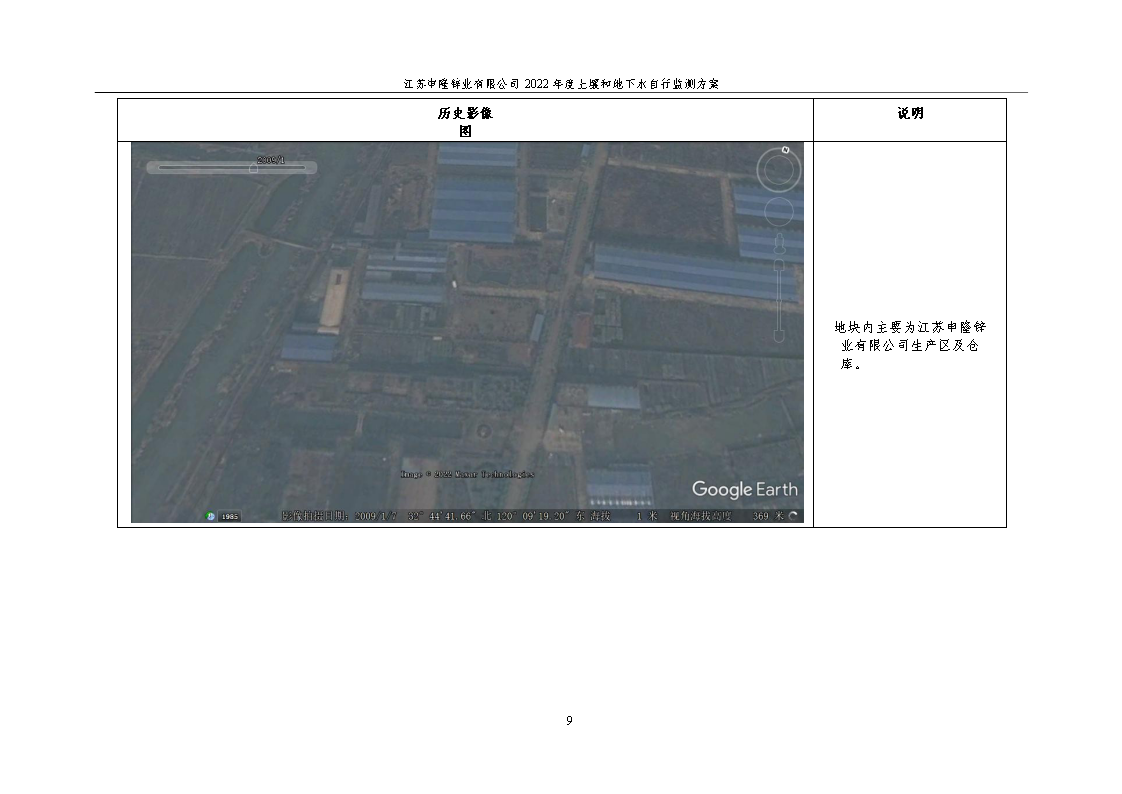Click the 1985 earliest imagery year button

(x=230, y=516)
